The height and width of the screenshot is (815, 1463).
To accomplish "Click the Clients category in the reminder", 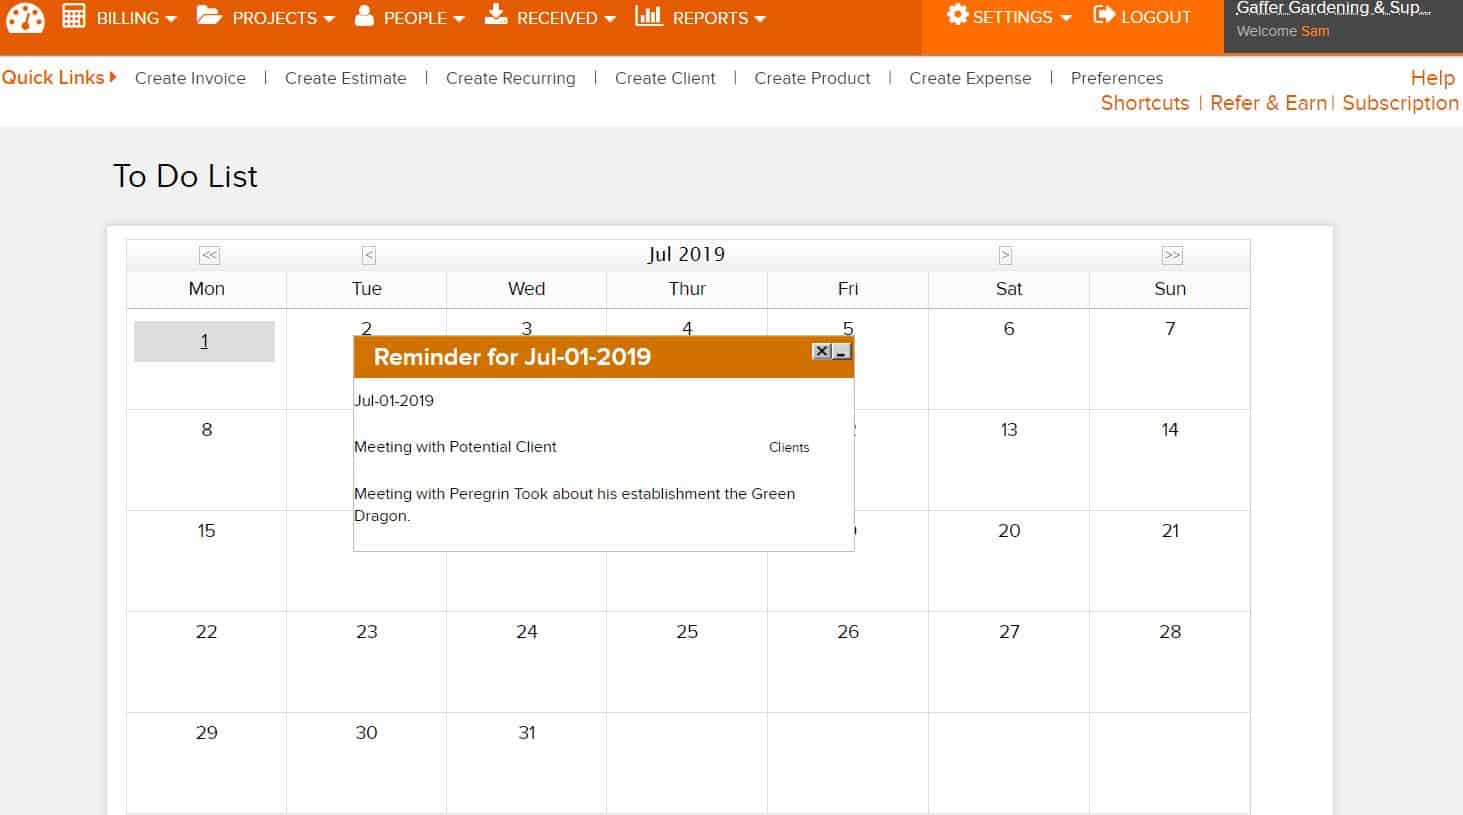I will coord(789,447).
